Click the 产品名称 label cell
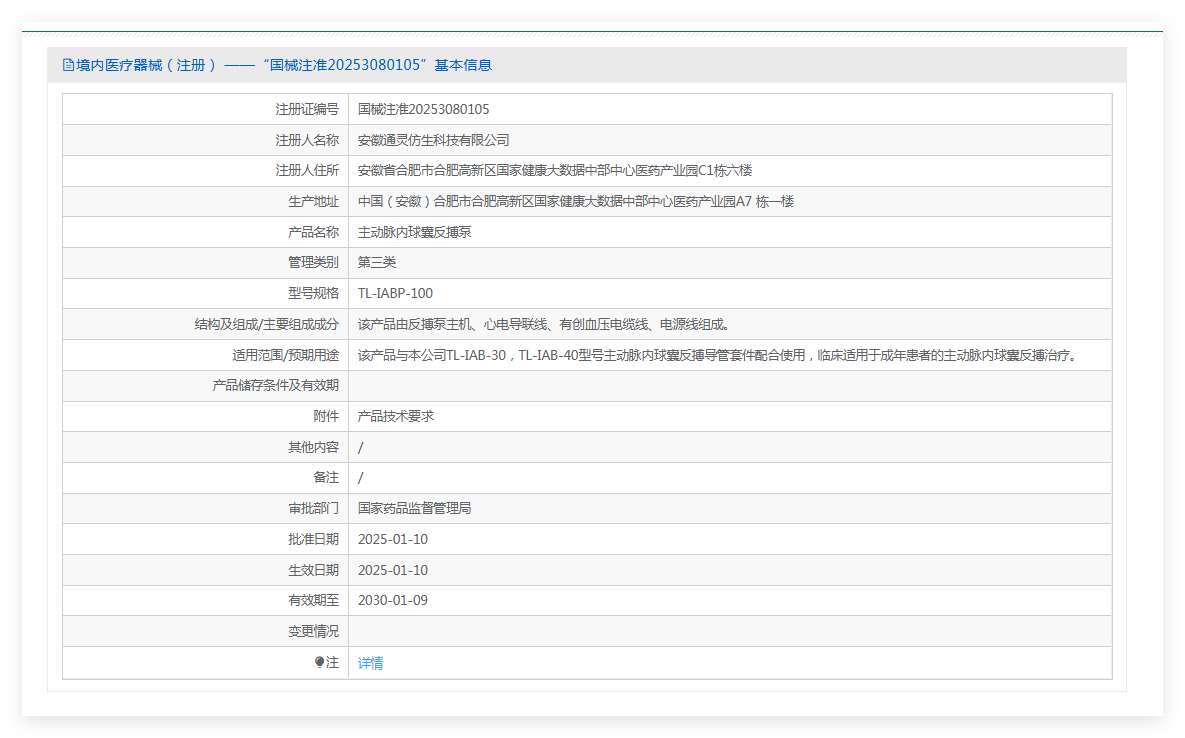1185x738 pixels. 206,233
